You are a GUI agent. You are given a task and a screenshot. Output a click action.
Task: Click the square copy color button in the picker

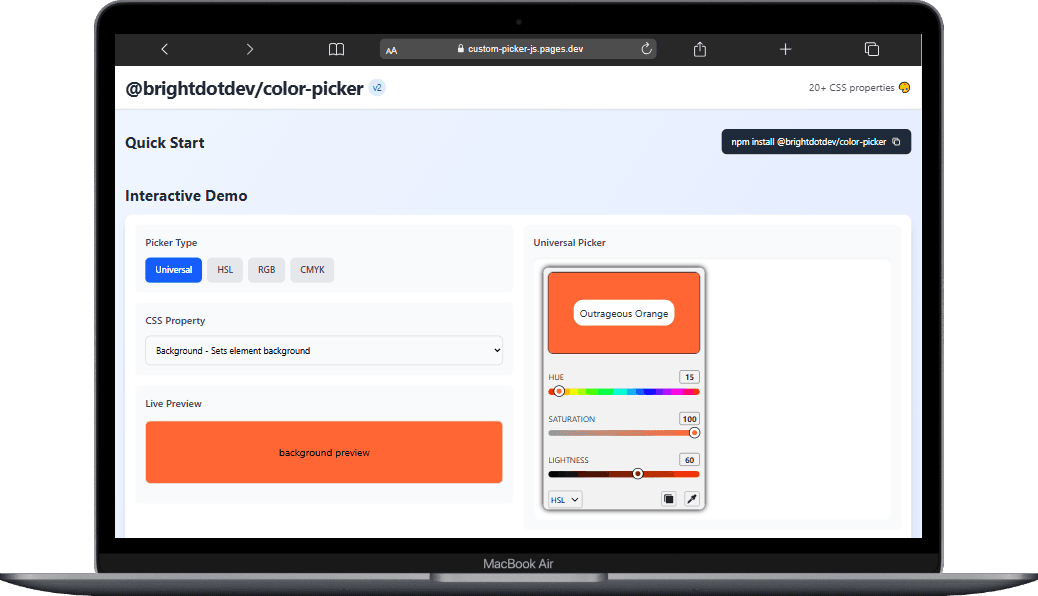pyautogui.click(x=669, y=499)
